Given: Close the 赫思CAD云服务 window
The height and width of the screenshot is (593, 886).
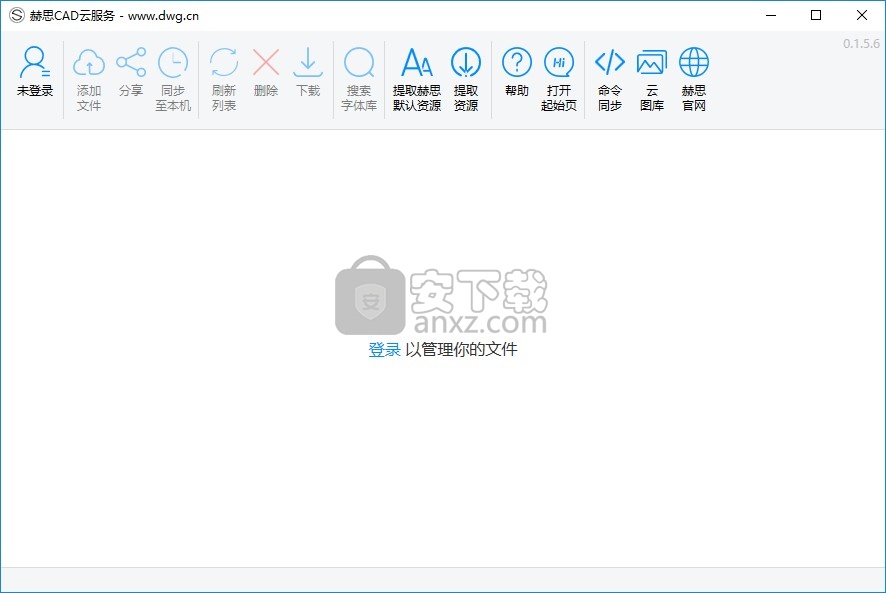Looking at the screenshot, I should (x=862, y=15).
